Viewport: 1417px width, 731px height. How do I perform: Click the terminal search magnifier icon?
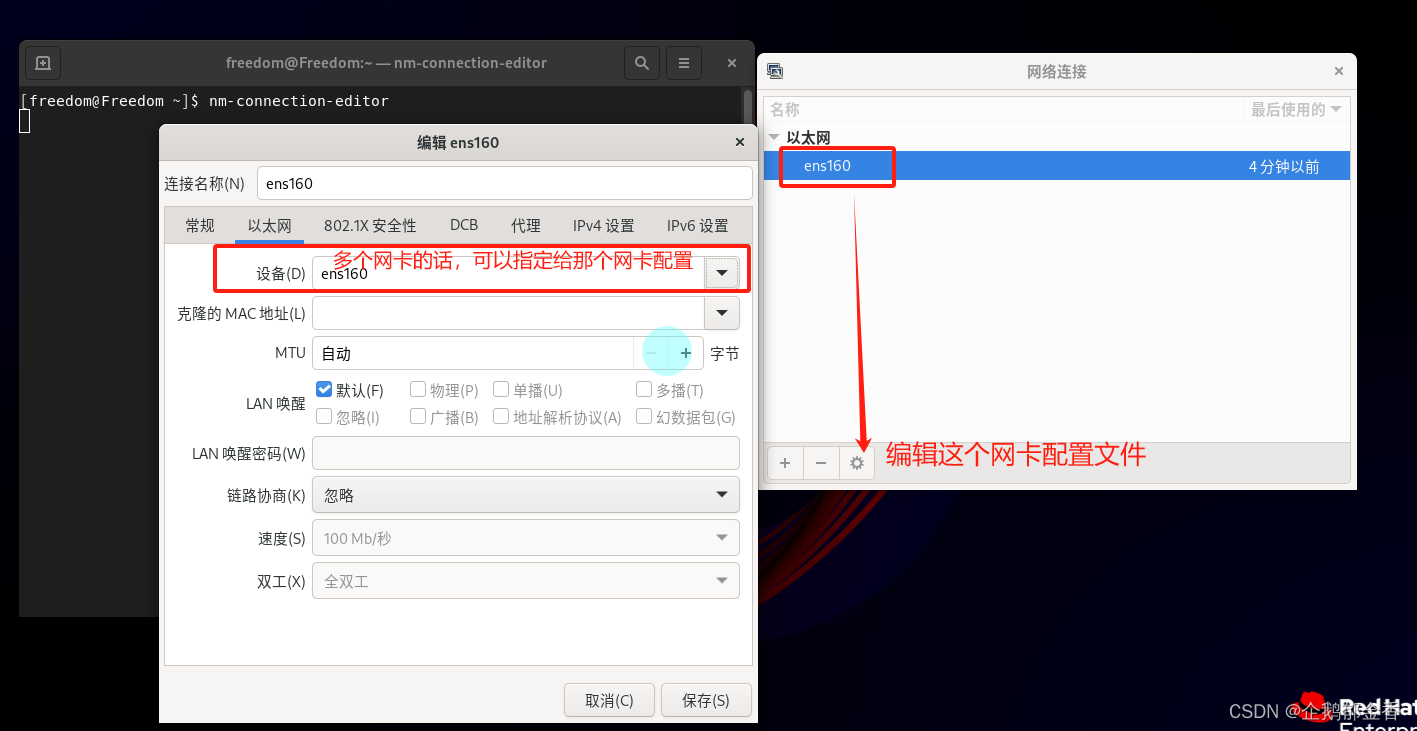pos(641,63)
